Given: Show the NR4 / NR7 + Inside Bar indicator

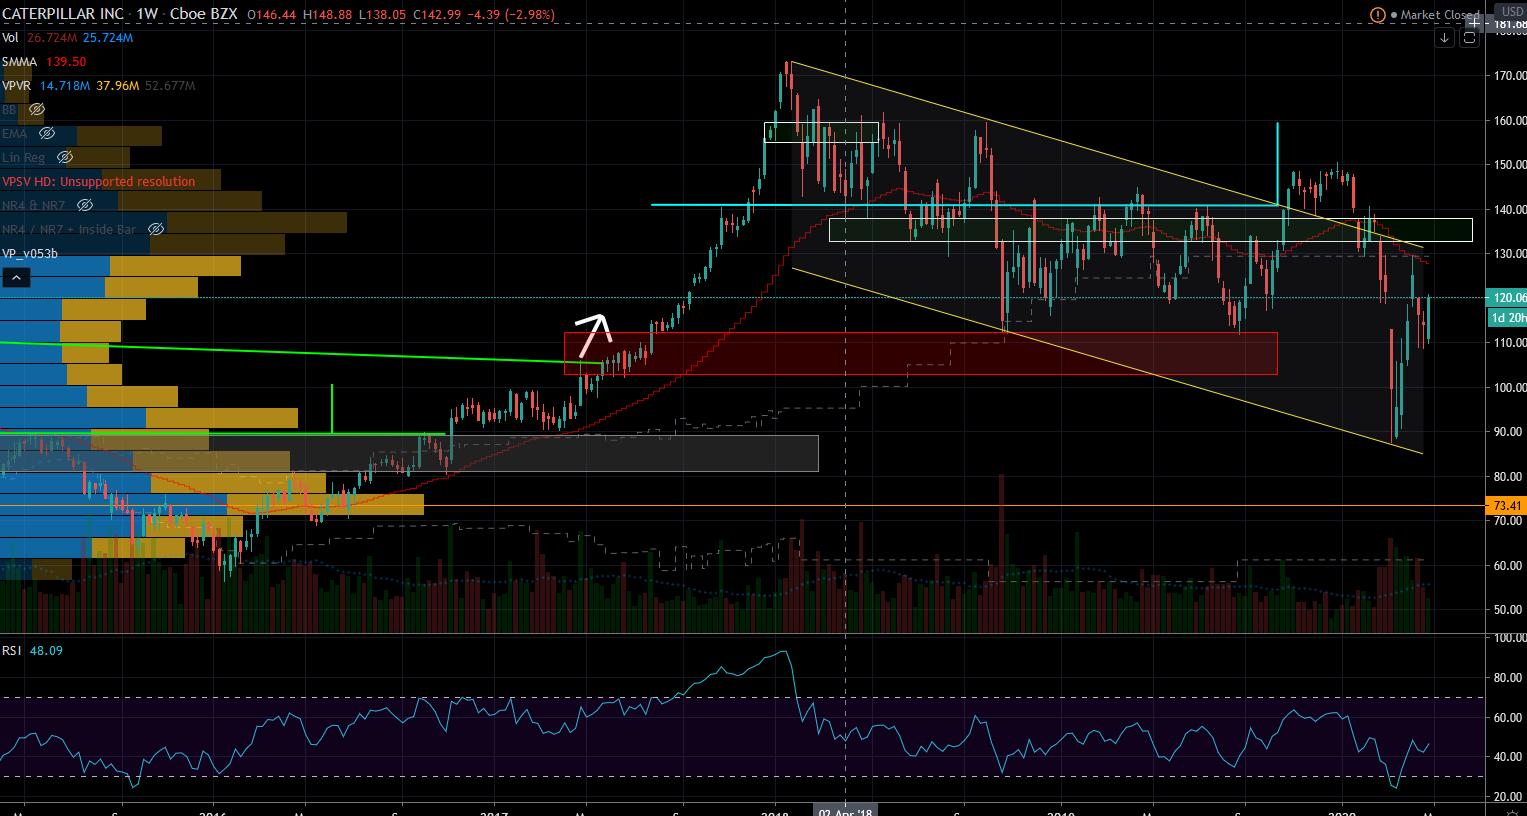Looking at the screenshot, I should [156, 229].
